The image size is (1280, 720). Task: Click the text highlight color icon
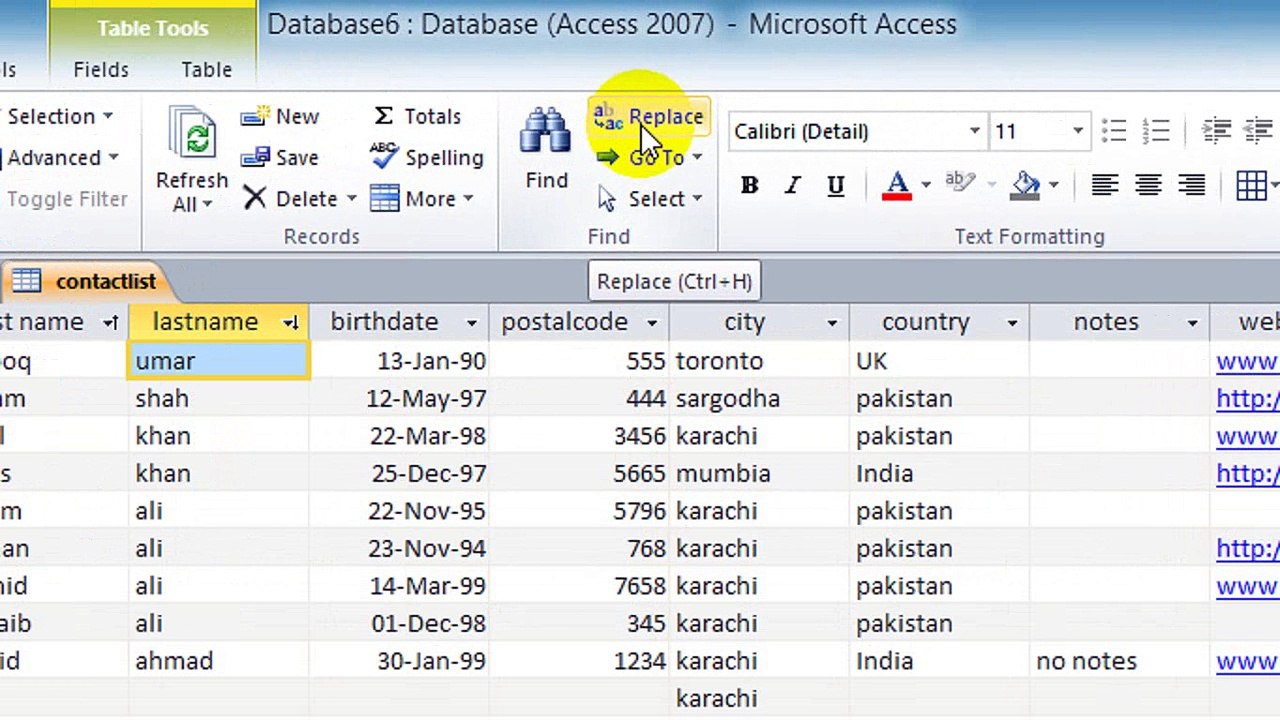(959, 183)
